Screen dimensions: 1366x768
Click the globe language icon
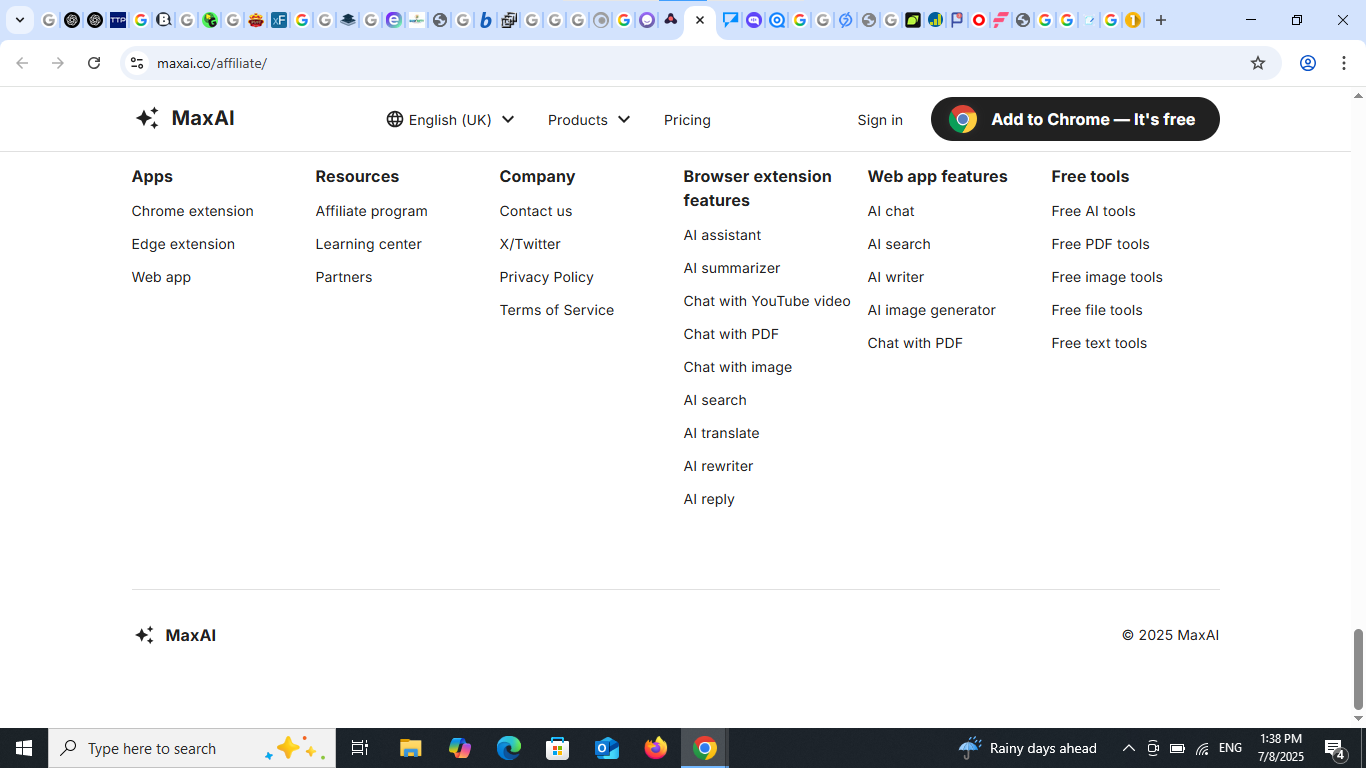(x=395, y=119)
